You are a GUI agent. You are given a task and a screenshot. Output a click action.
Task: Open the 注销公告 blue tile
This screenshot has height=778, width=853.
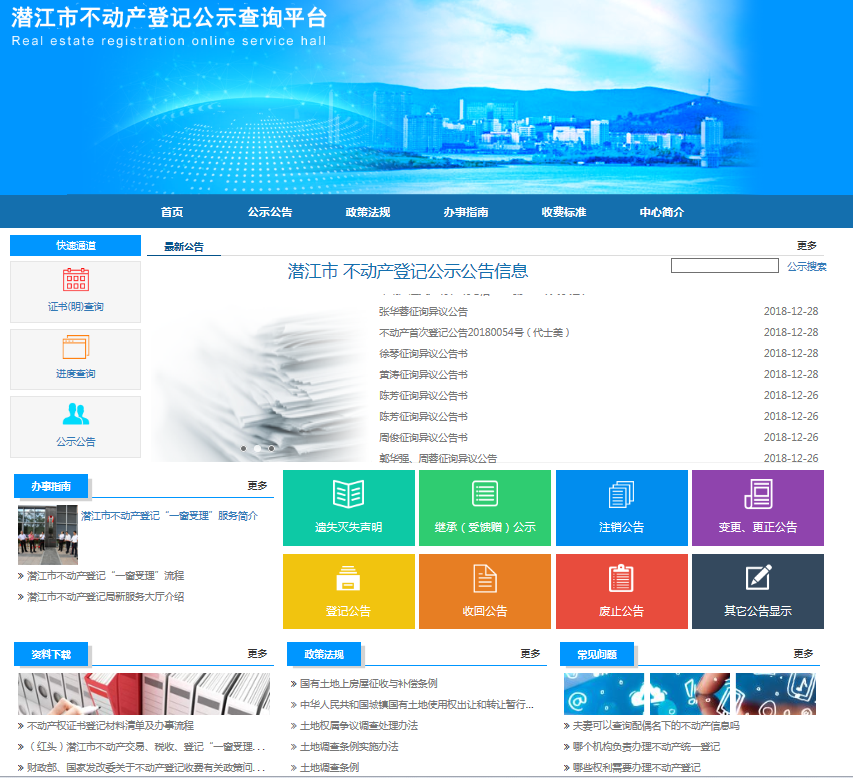(x=621, y=508)
